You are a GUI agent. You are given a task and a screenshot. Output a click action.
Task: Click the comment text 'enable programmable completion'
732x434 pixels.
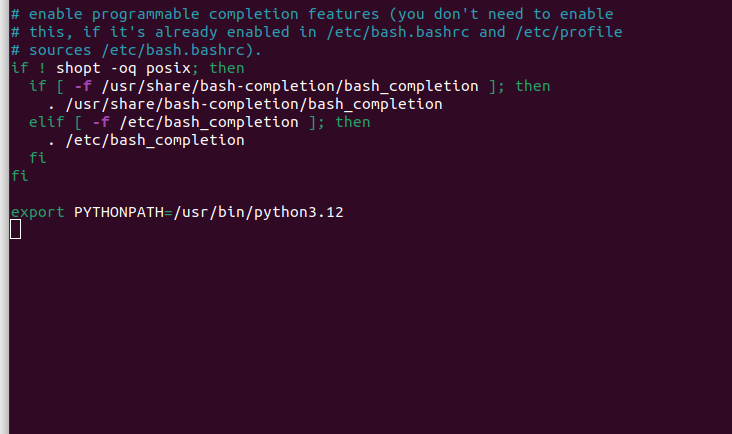[x=163, y=14]
